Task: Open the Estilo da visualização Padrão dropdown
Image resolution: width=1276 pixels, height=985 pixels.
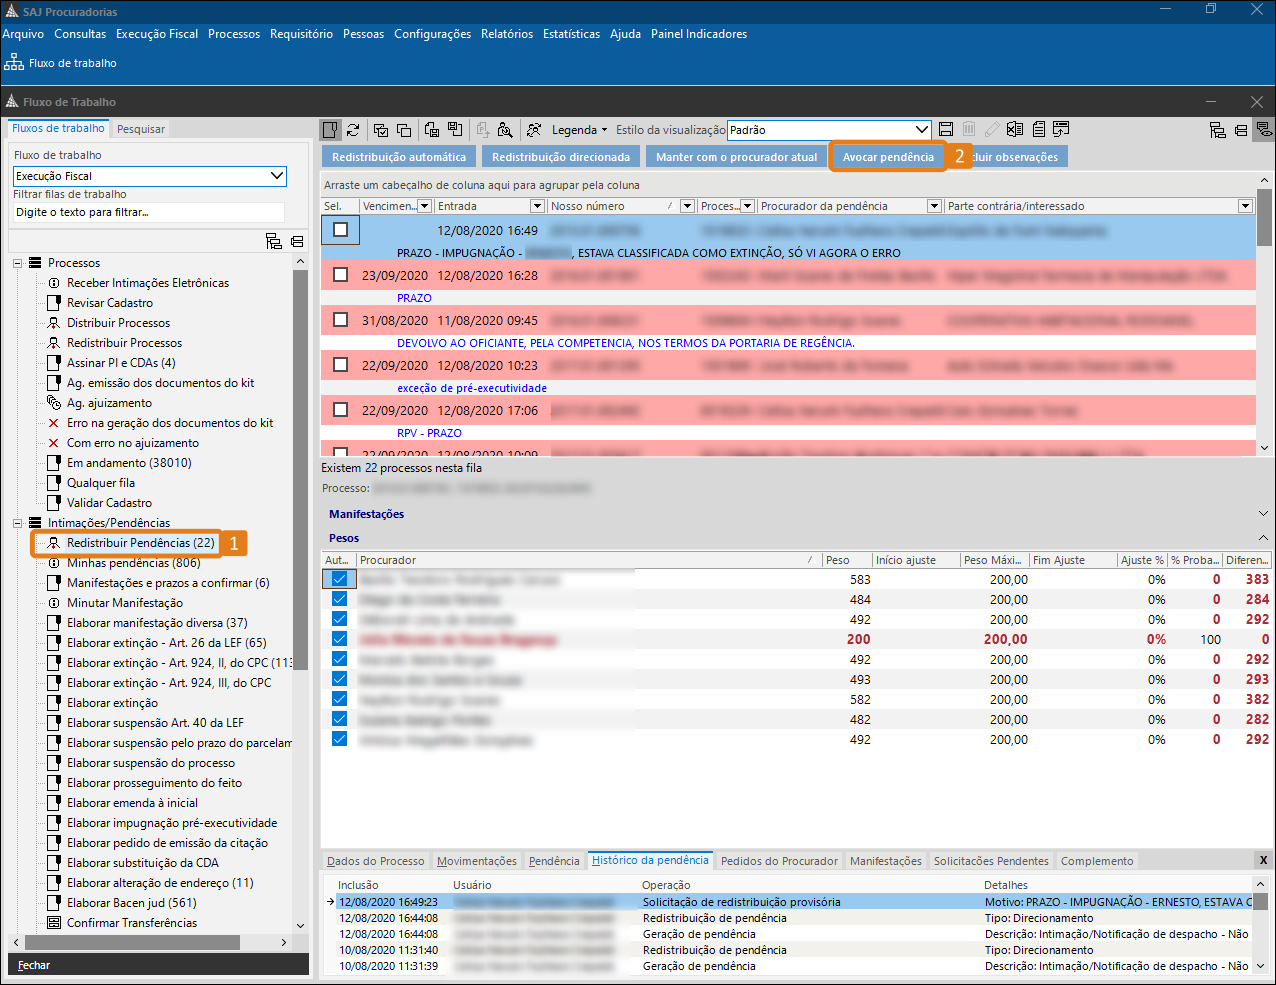Action: click(922, 130)
